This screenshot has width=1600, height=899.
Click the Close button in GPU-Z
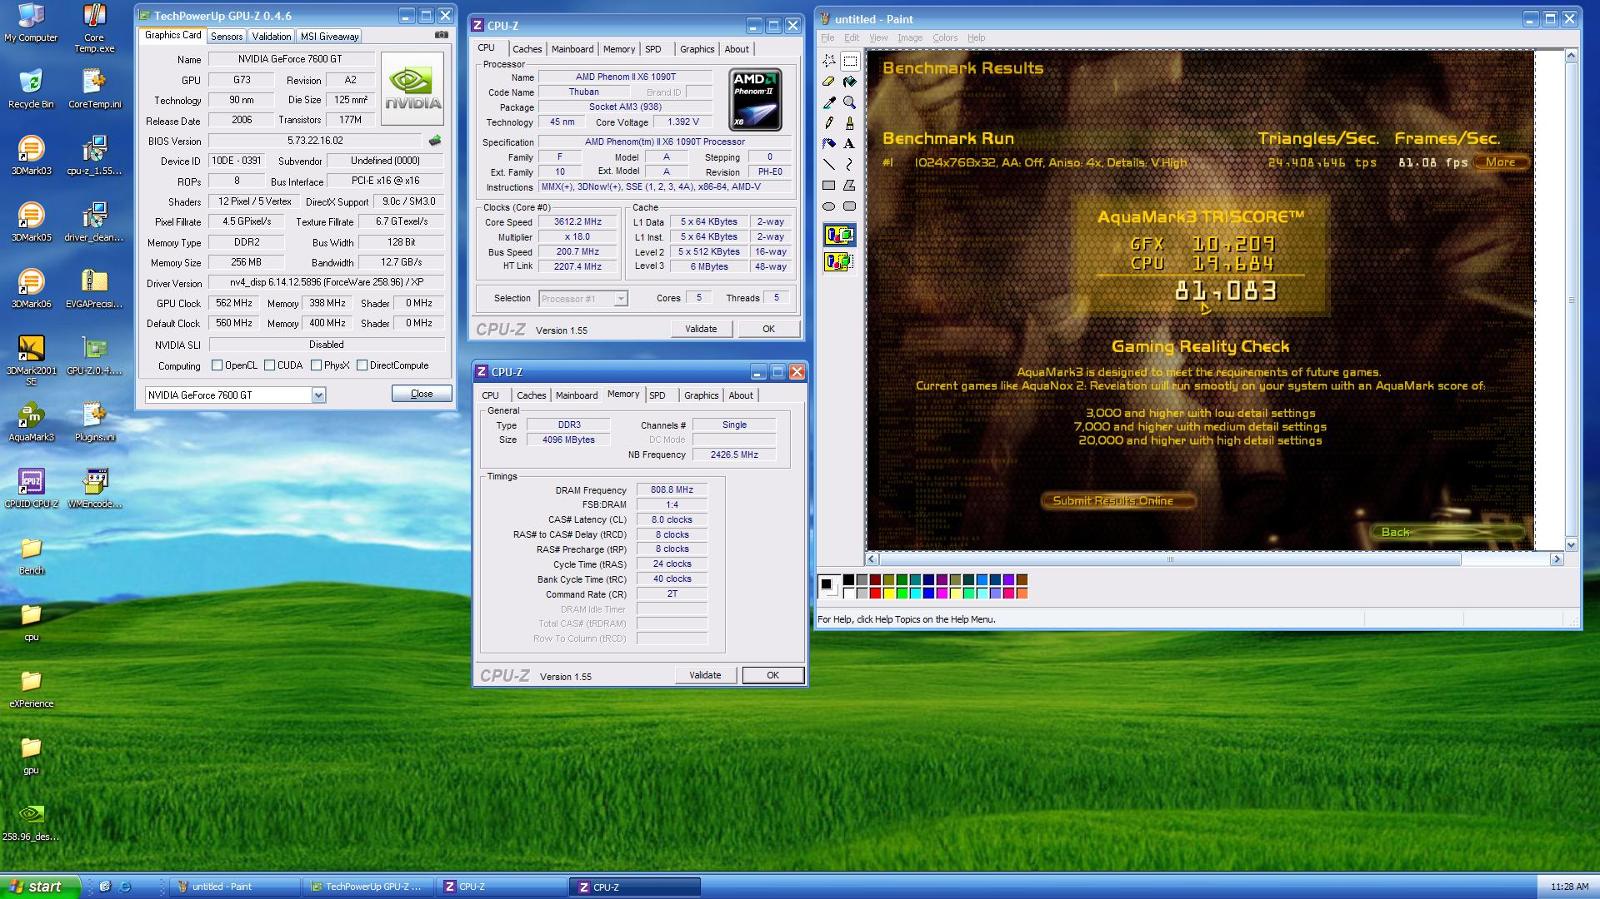click(421, 394)
